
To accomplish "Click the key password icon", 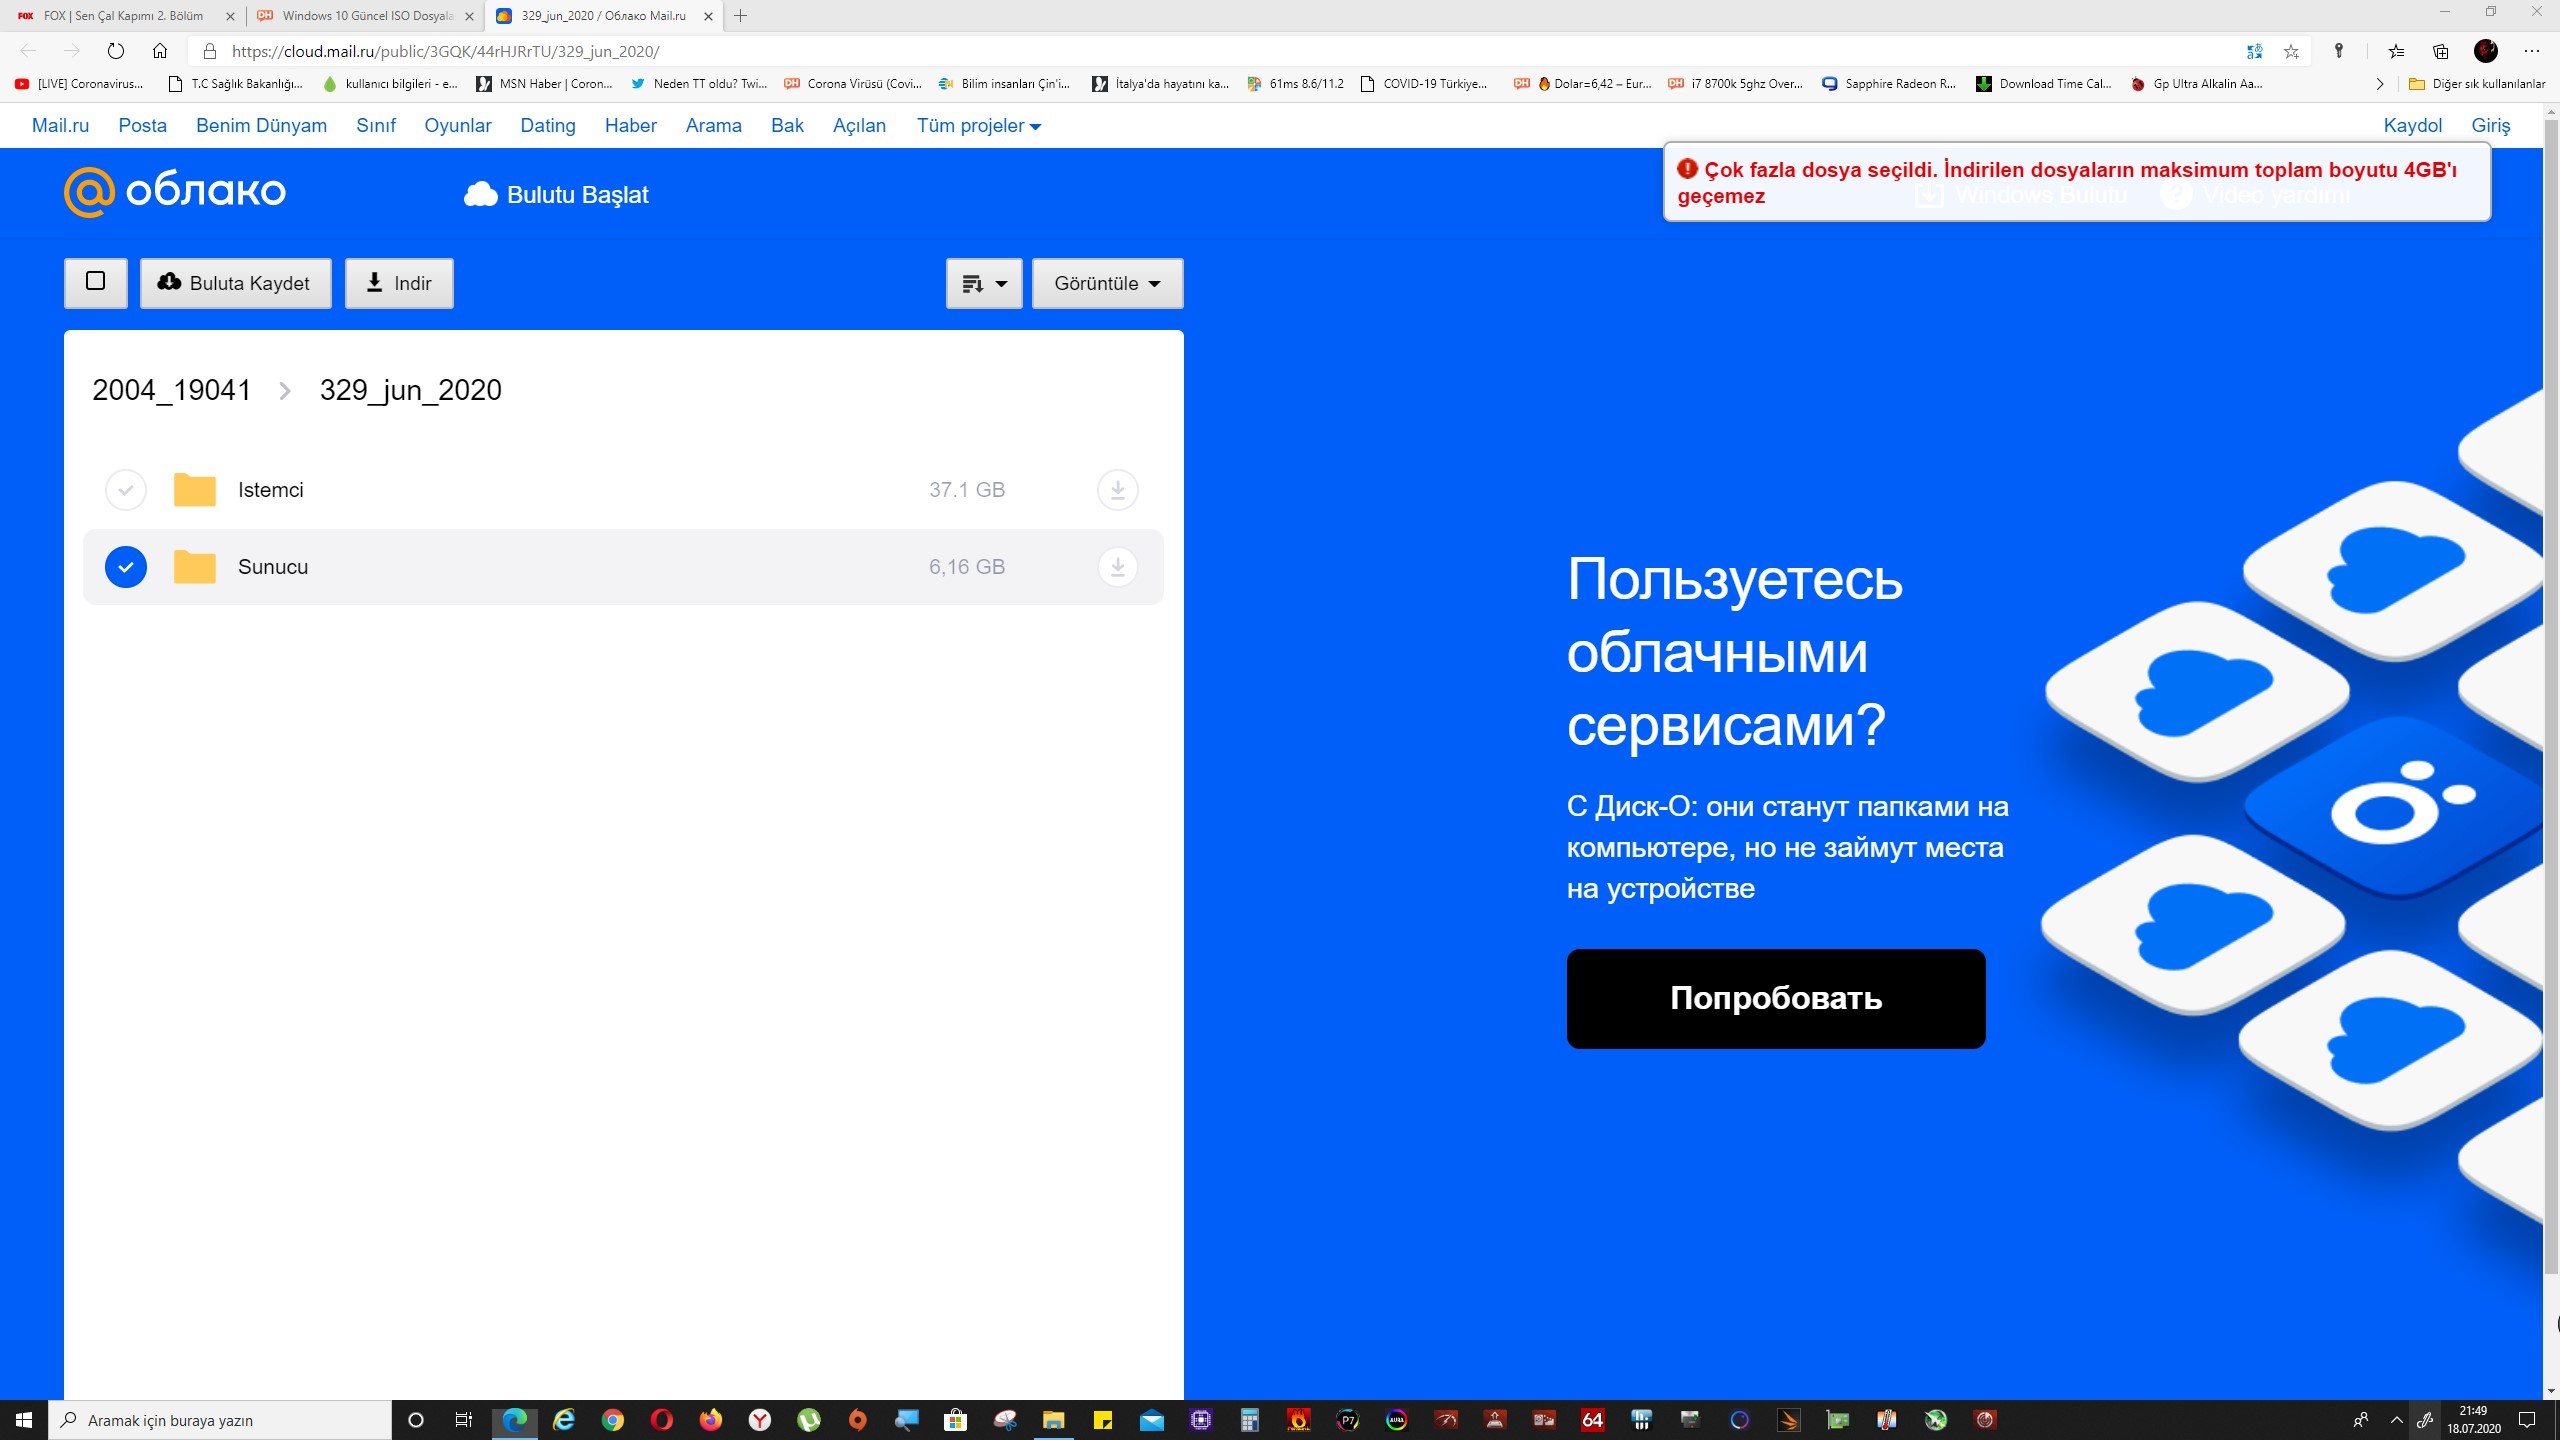I will pyautogui.click(x=2339, y=51).
